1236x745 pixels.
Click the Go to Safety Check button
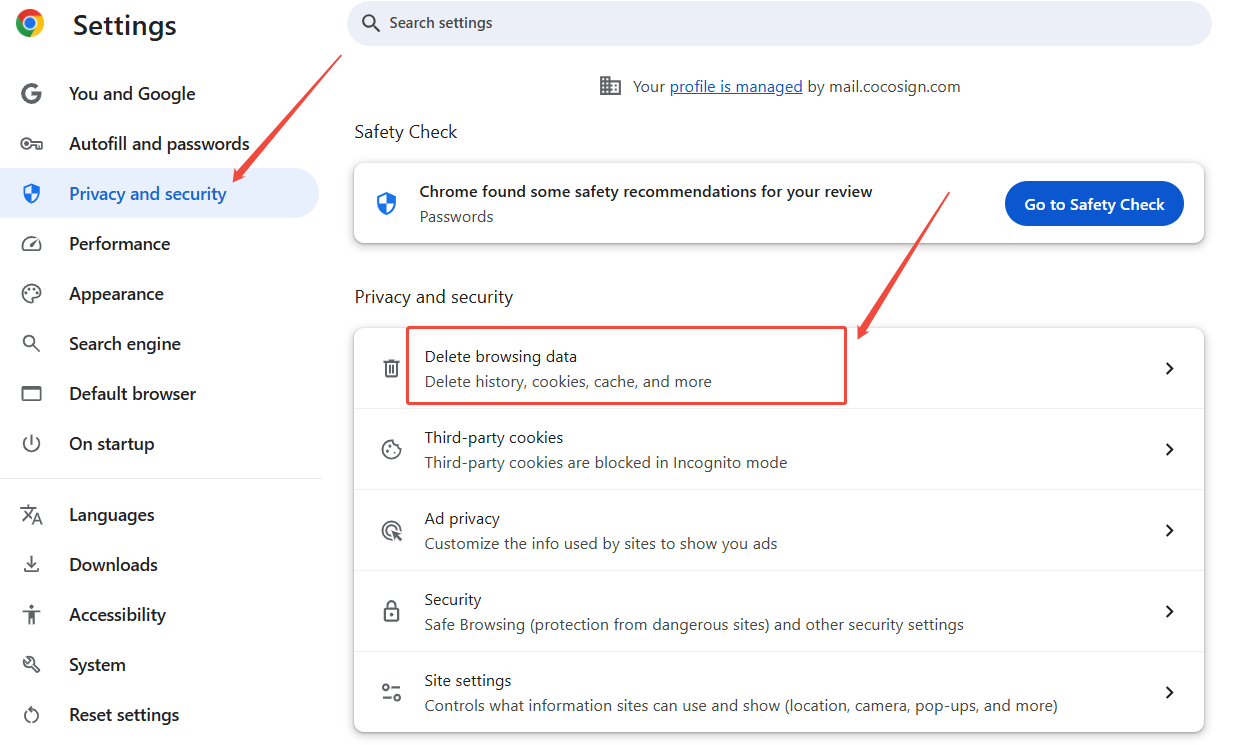coord(1094,204)
